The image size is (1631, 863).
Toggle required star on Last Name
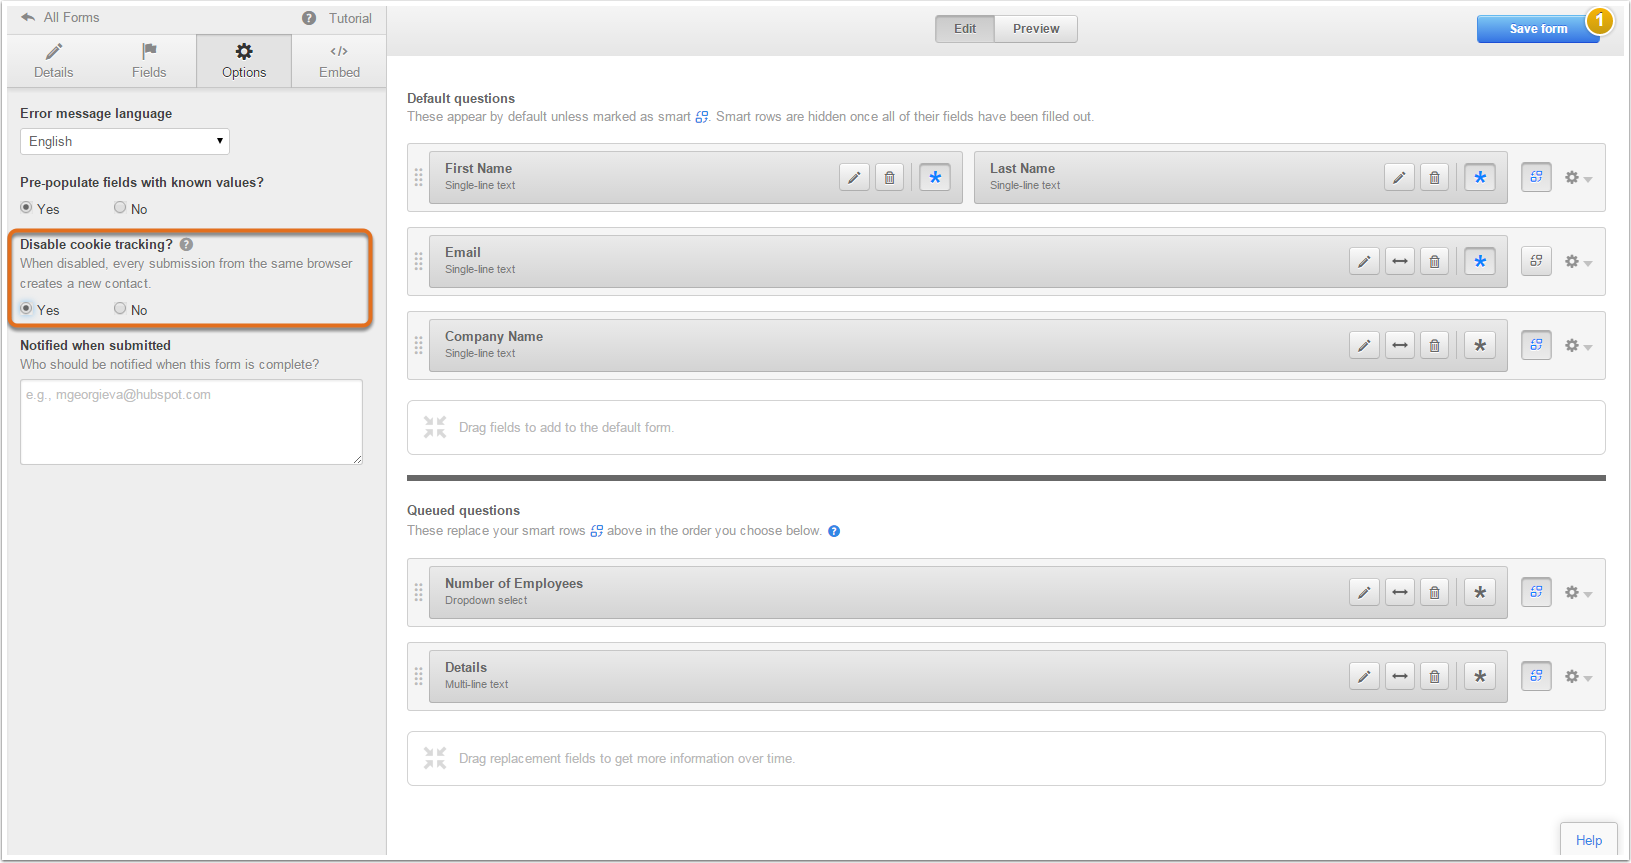click(x=1480, y=178)
